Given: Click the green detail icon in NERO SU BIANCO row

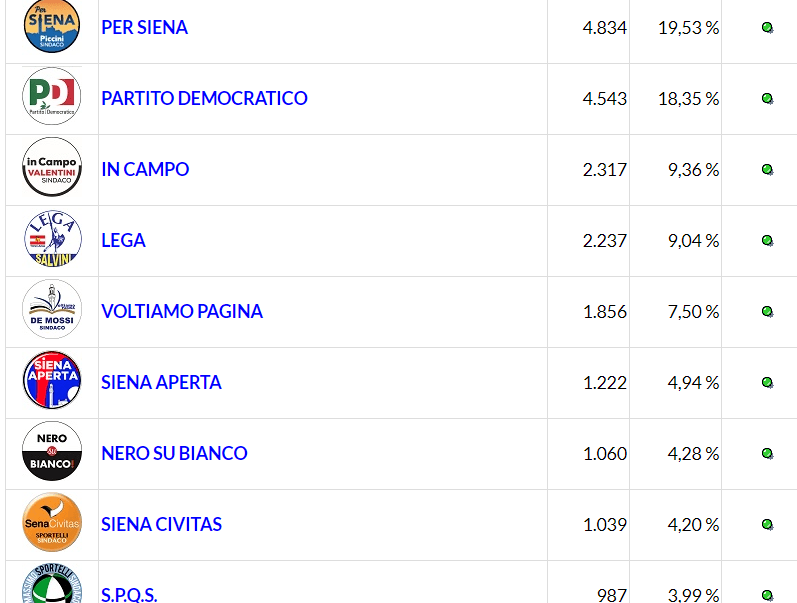Looking at the screenshot, I should pyautogui.click(x=767, y=454).
